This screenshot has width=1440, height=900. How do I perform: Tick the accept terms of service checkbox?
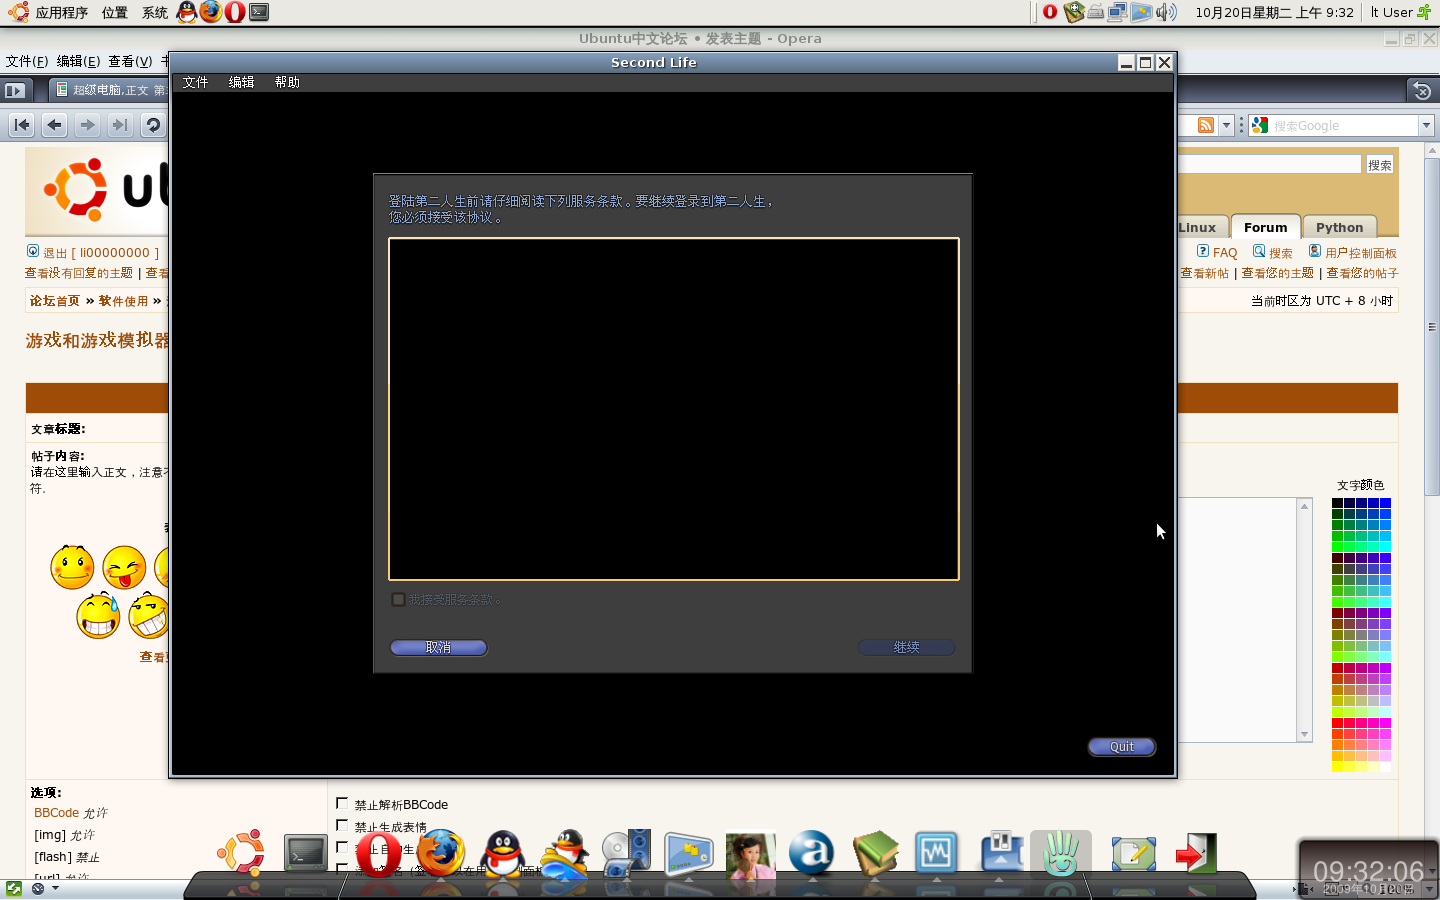(x=398, y=599)
